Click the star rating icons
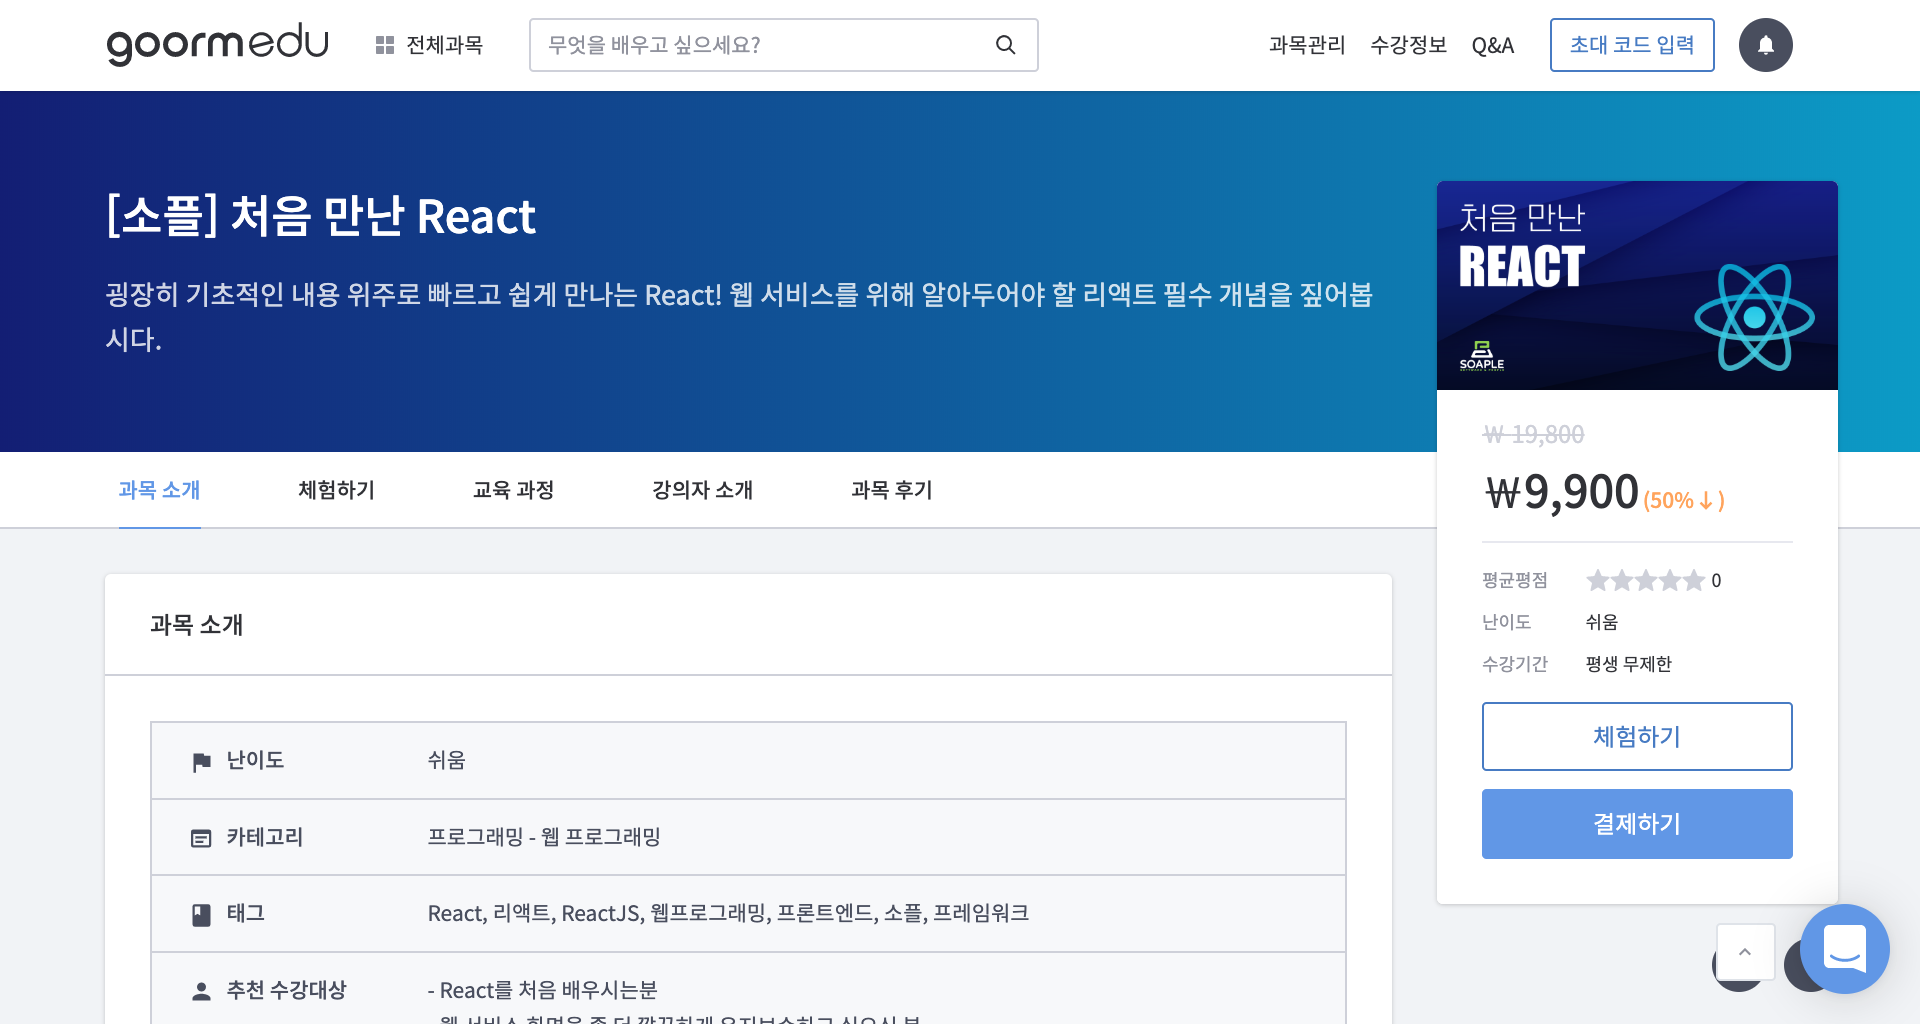This screenshot has height=1024, width=1920. point(1645,580)
